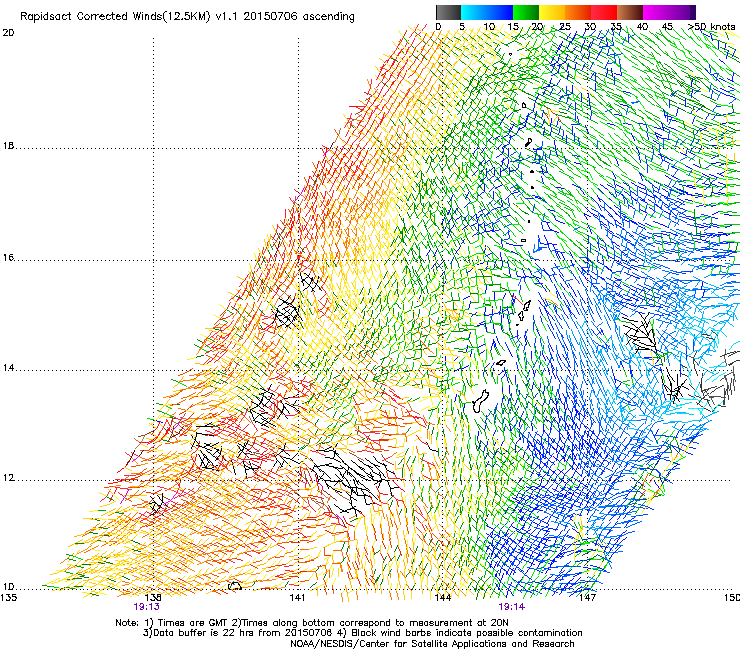Click the blue 10-15 knots legend swatch

point(499,12)
